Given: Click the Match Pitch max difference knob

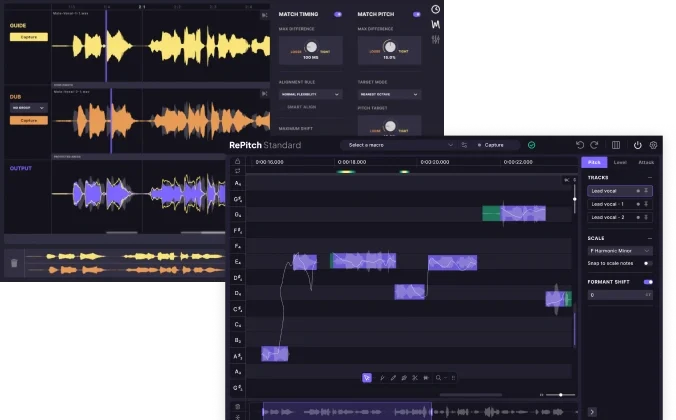Looking at the screenshot, I should click(389, 46).
